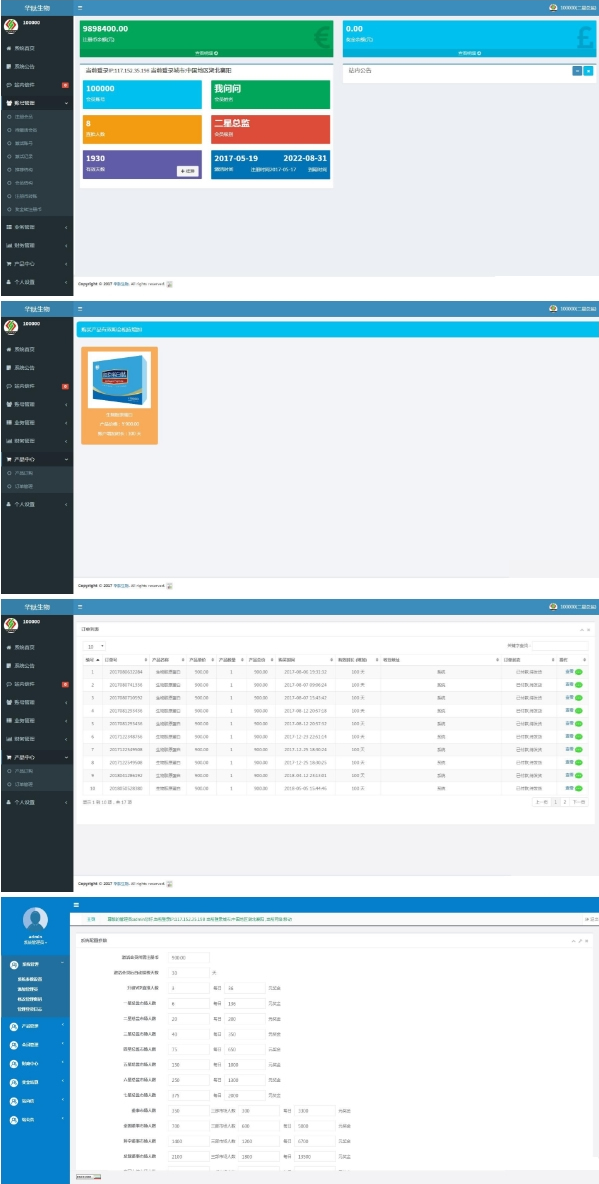This screenshot has height=1184, width=599.
Task: Click the round icon beside 会员管理 in admin sidebar
Action: 14,1044
